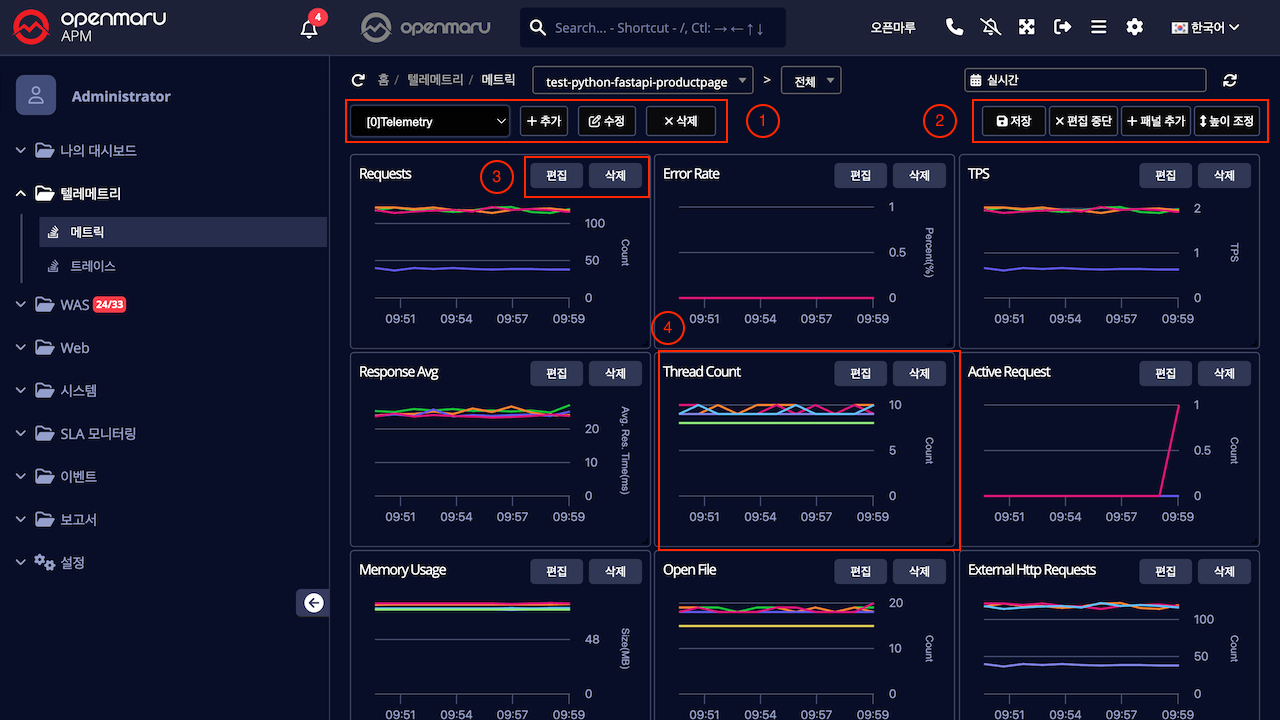Viewport: 1280px width, 720px height.
Task: Open the 한국어 language dropdown
Action: 1205,28
